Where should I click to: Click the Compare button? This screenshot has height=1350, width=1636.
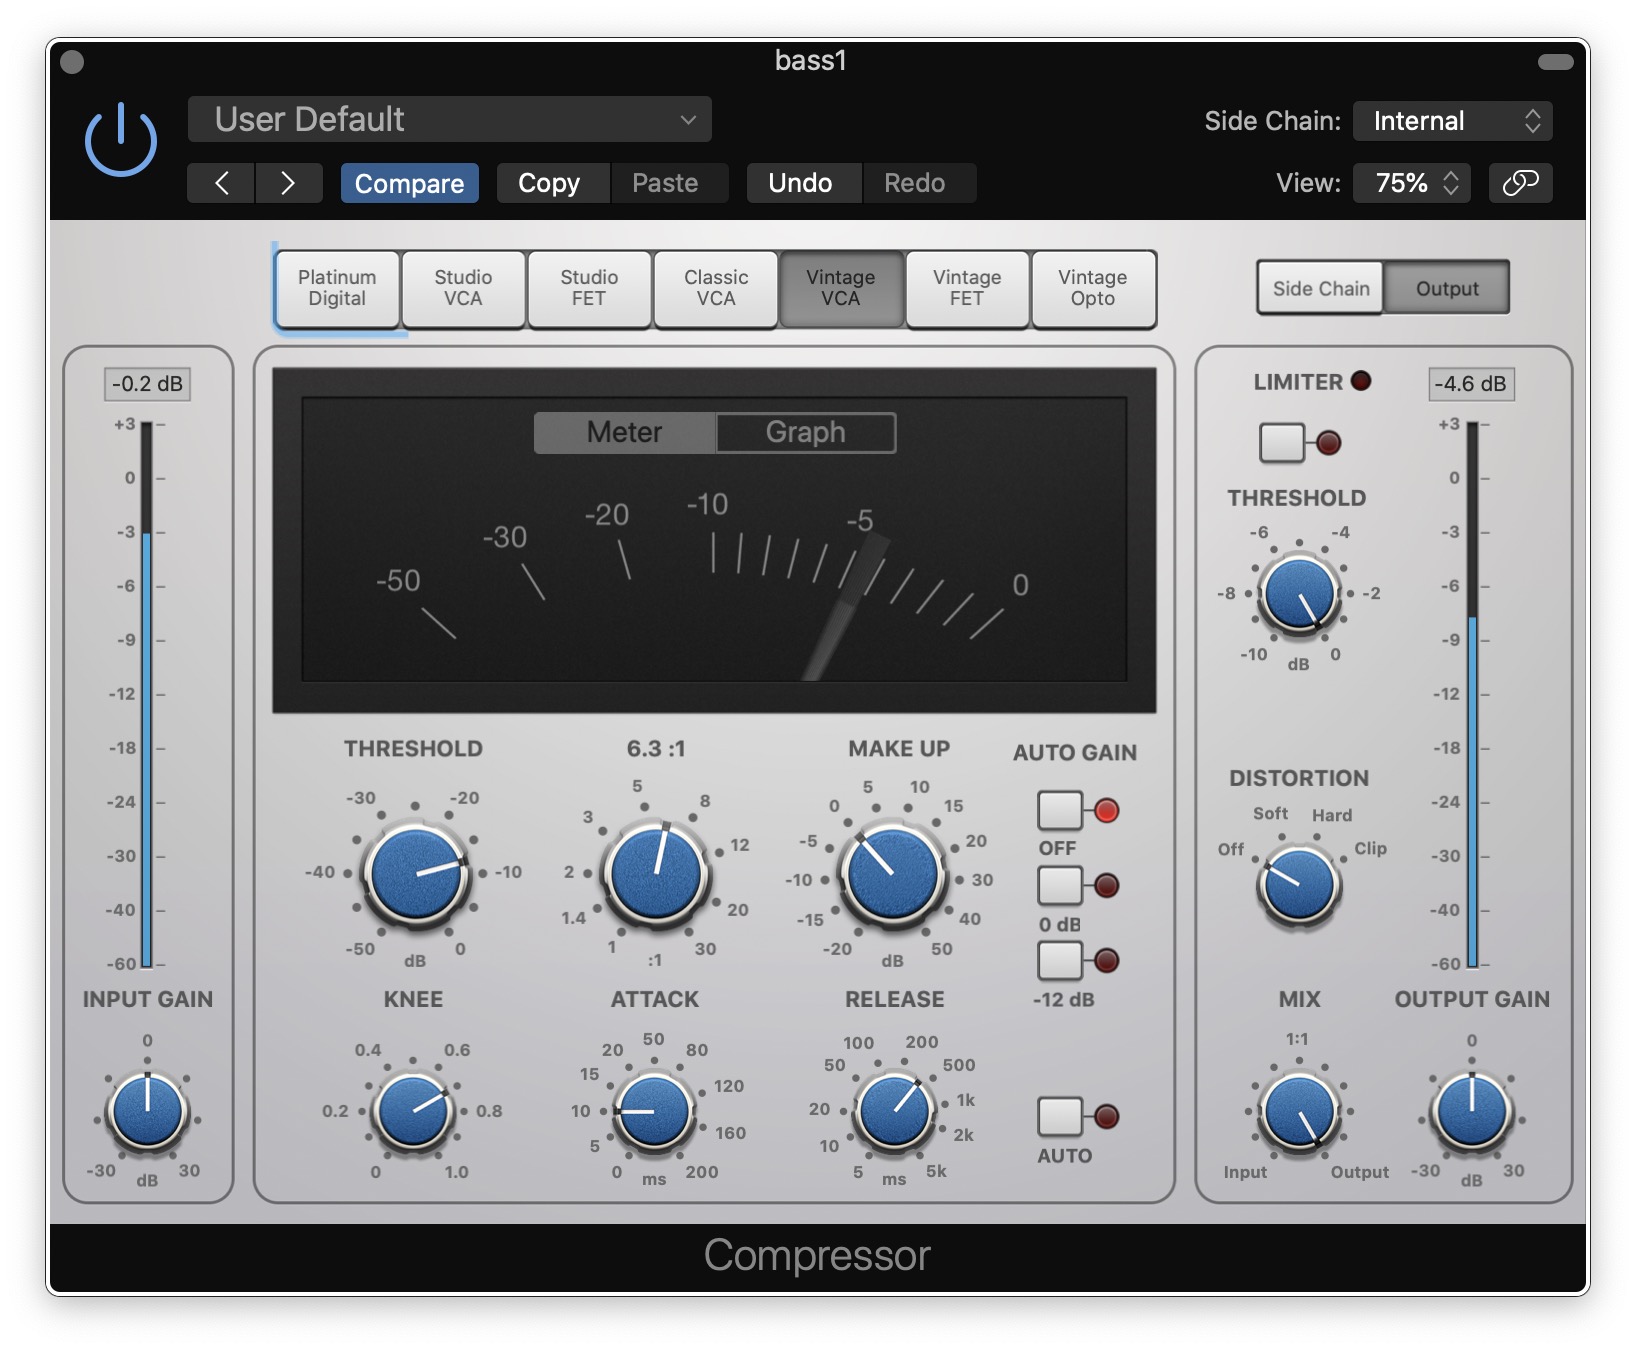409,183
